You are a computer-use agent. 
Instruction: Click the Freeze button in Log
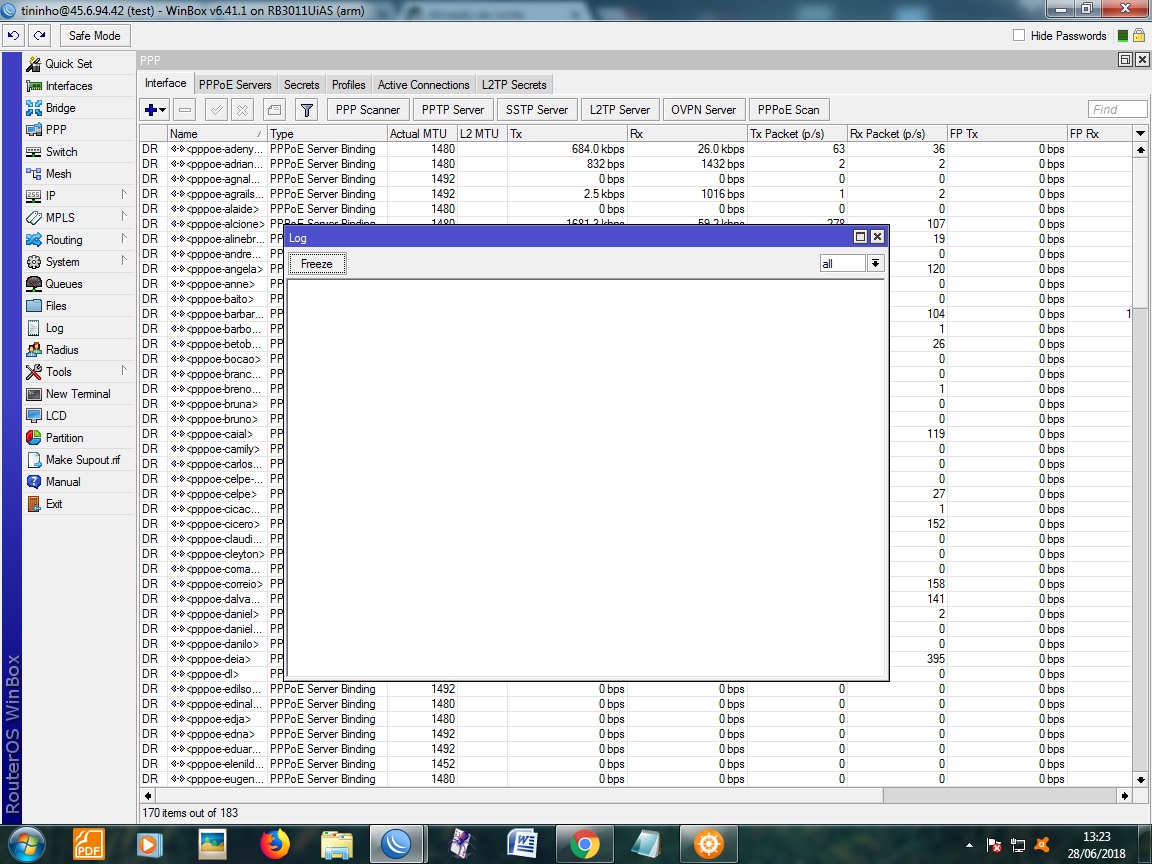[317, 264]
